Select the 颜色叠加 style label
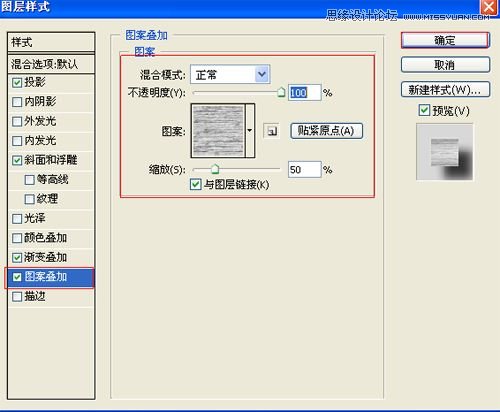Screen dimensions: 500x412 click(46, 238)
